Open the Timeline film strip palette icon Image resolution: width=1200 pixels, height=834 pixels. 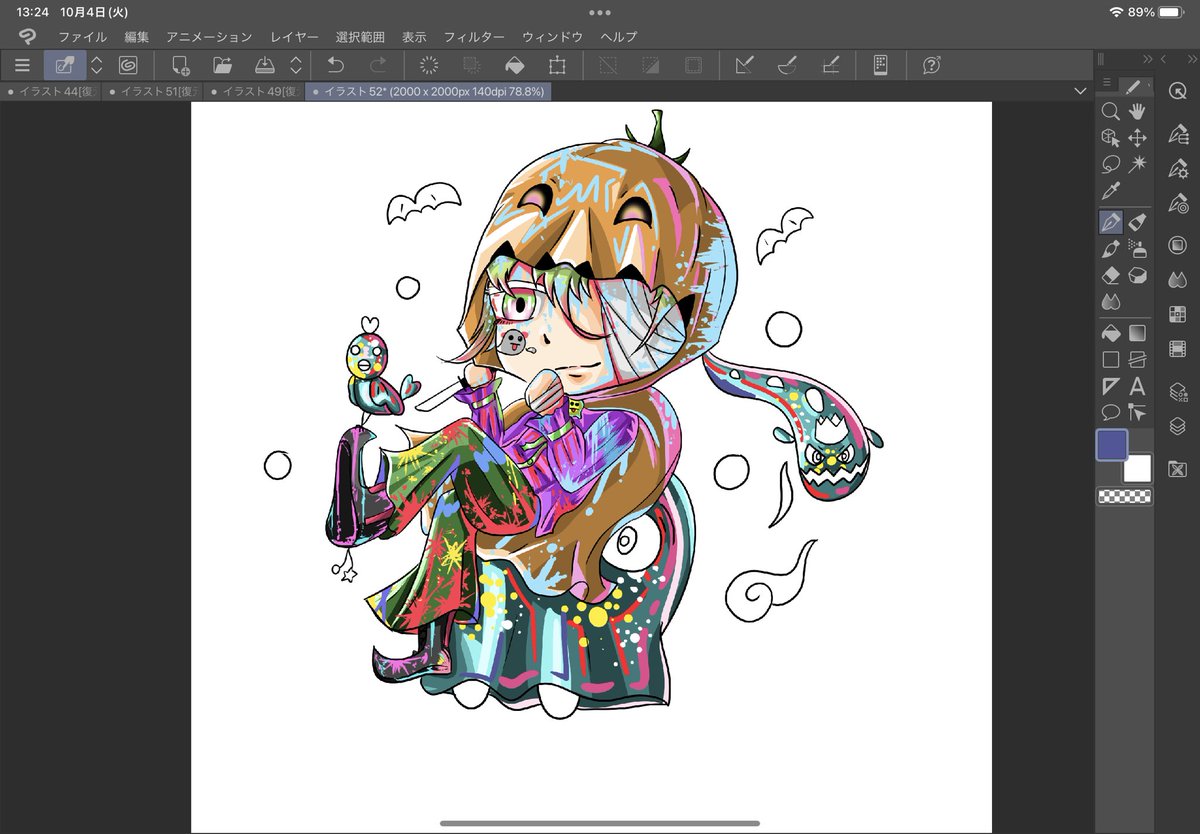(1177, 349)
